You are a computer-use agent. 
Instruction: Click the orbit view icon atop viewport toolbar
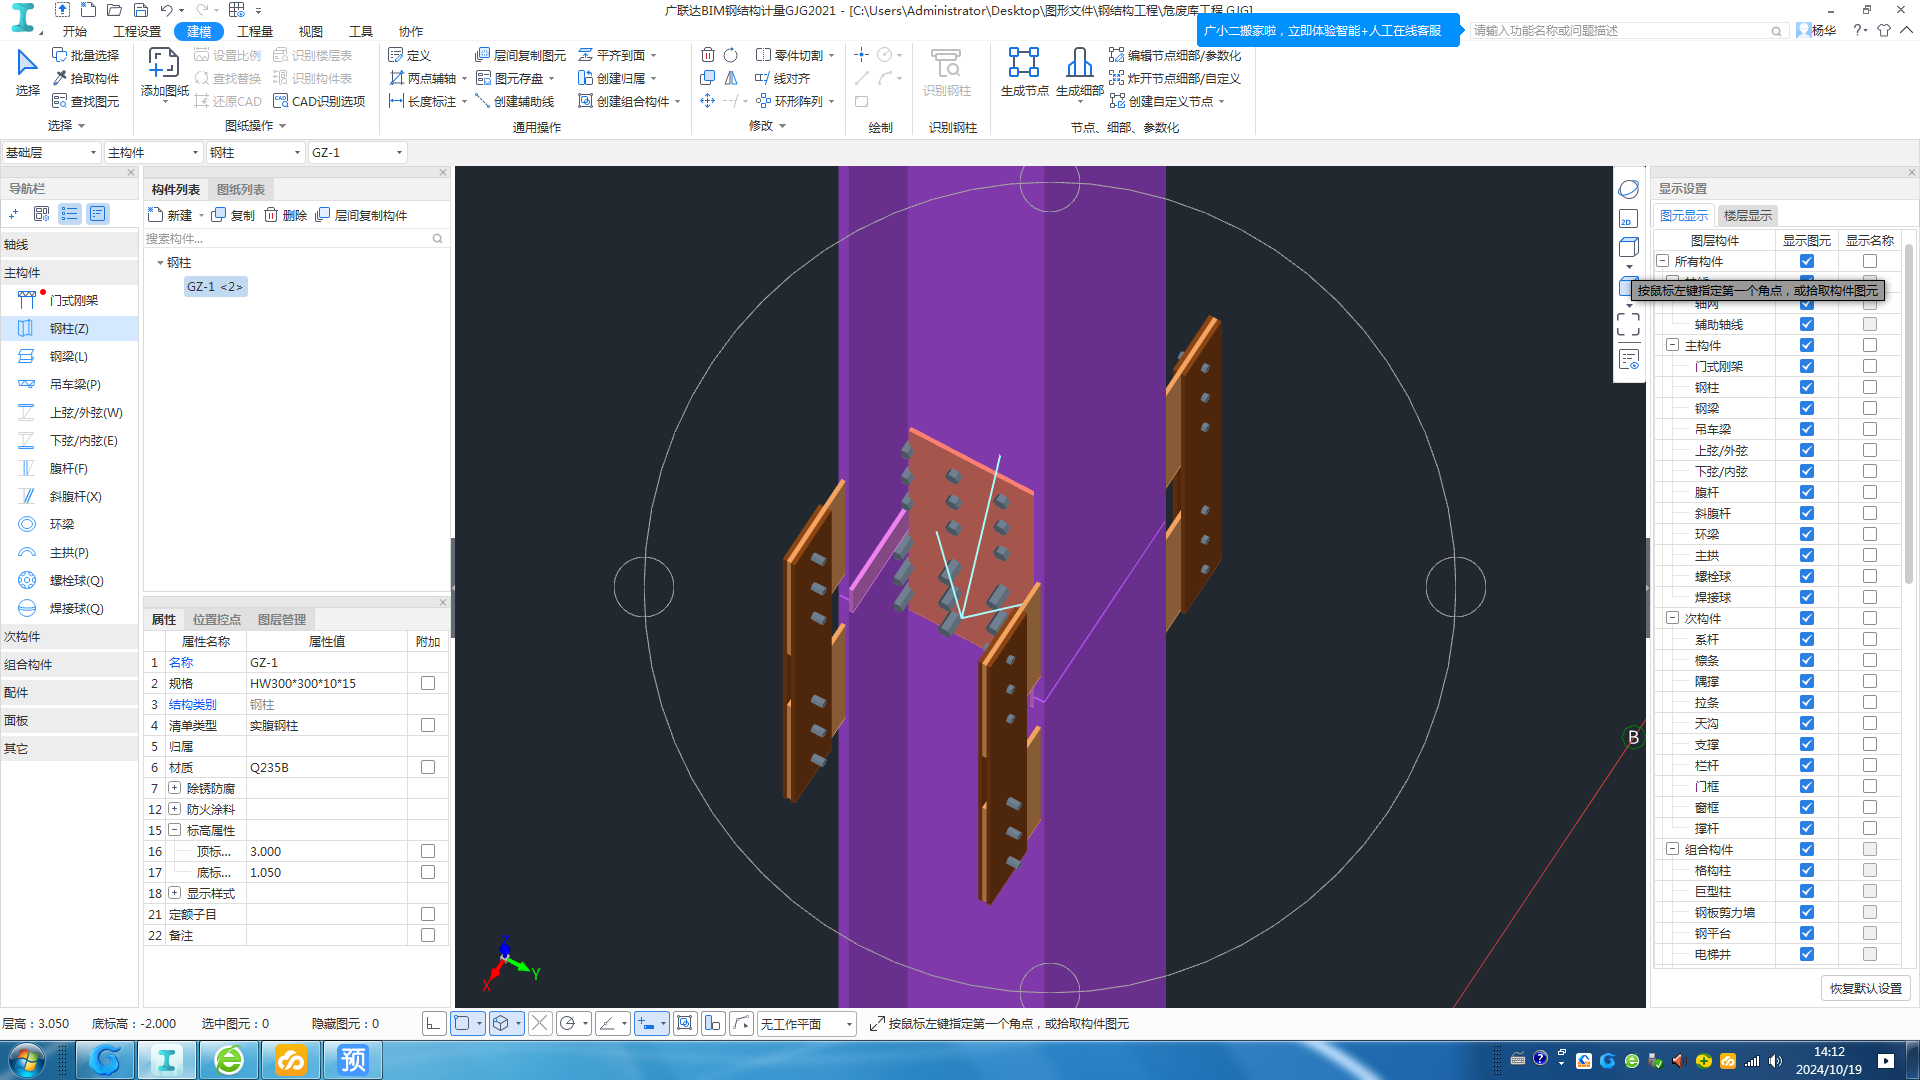(x=1628, y=189)
